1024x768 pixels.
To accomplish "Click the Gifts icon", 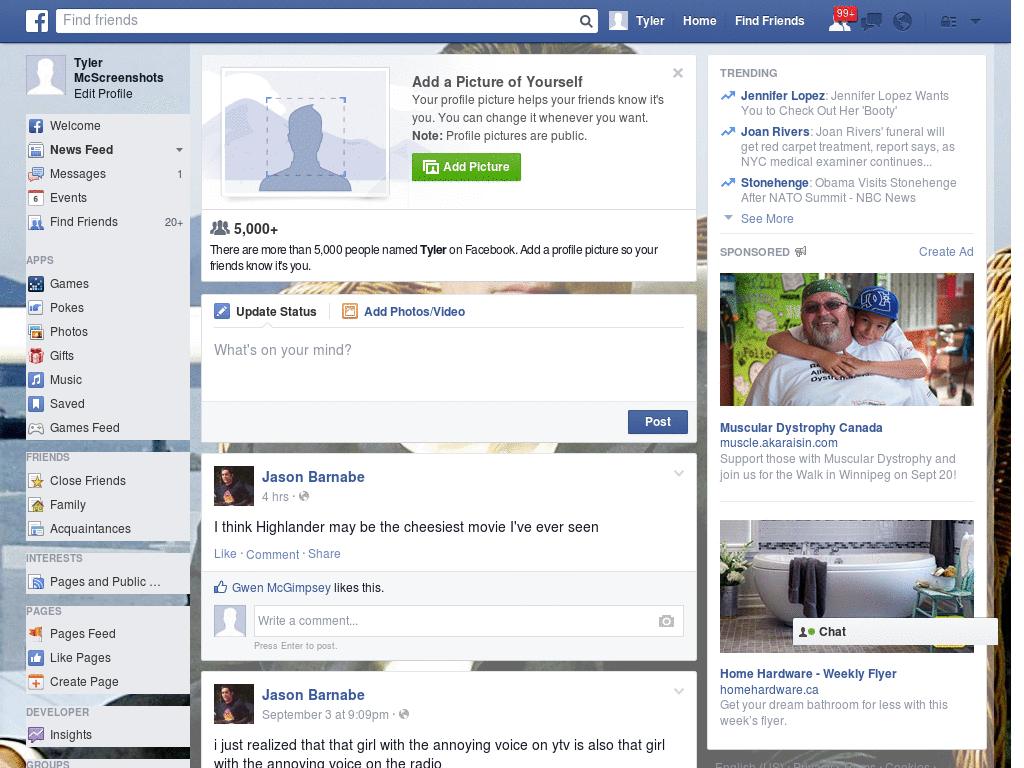I will pos(36,356).
